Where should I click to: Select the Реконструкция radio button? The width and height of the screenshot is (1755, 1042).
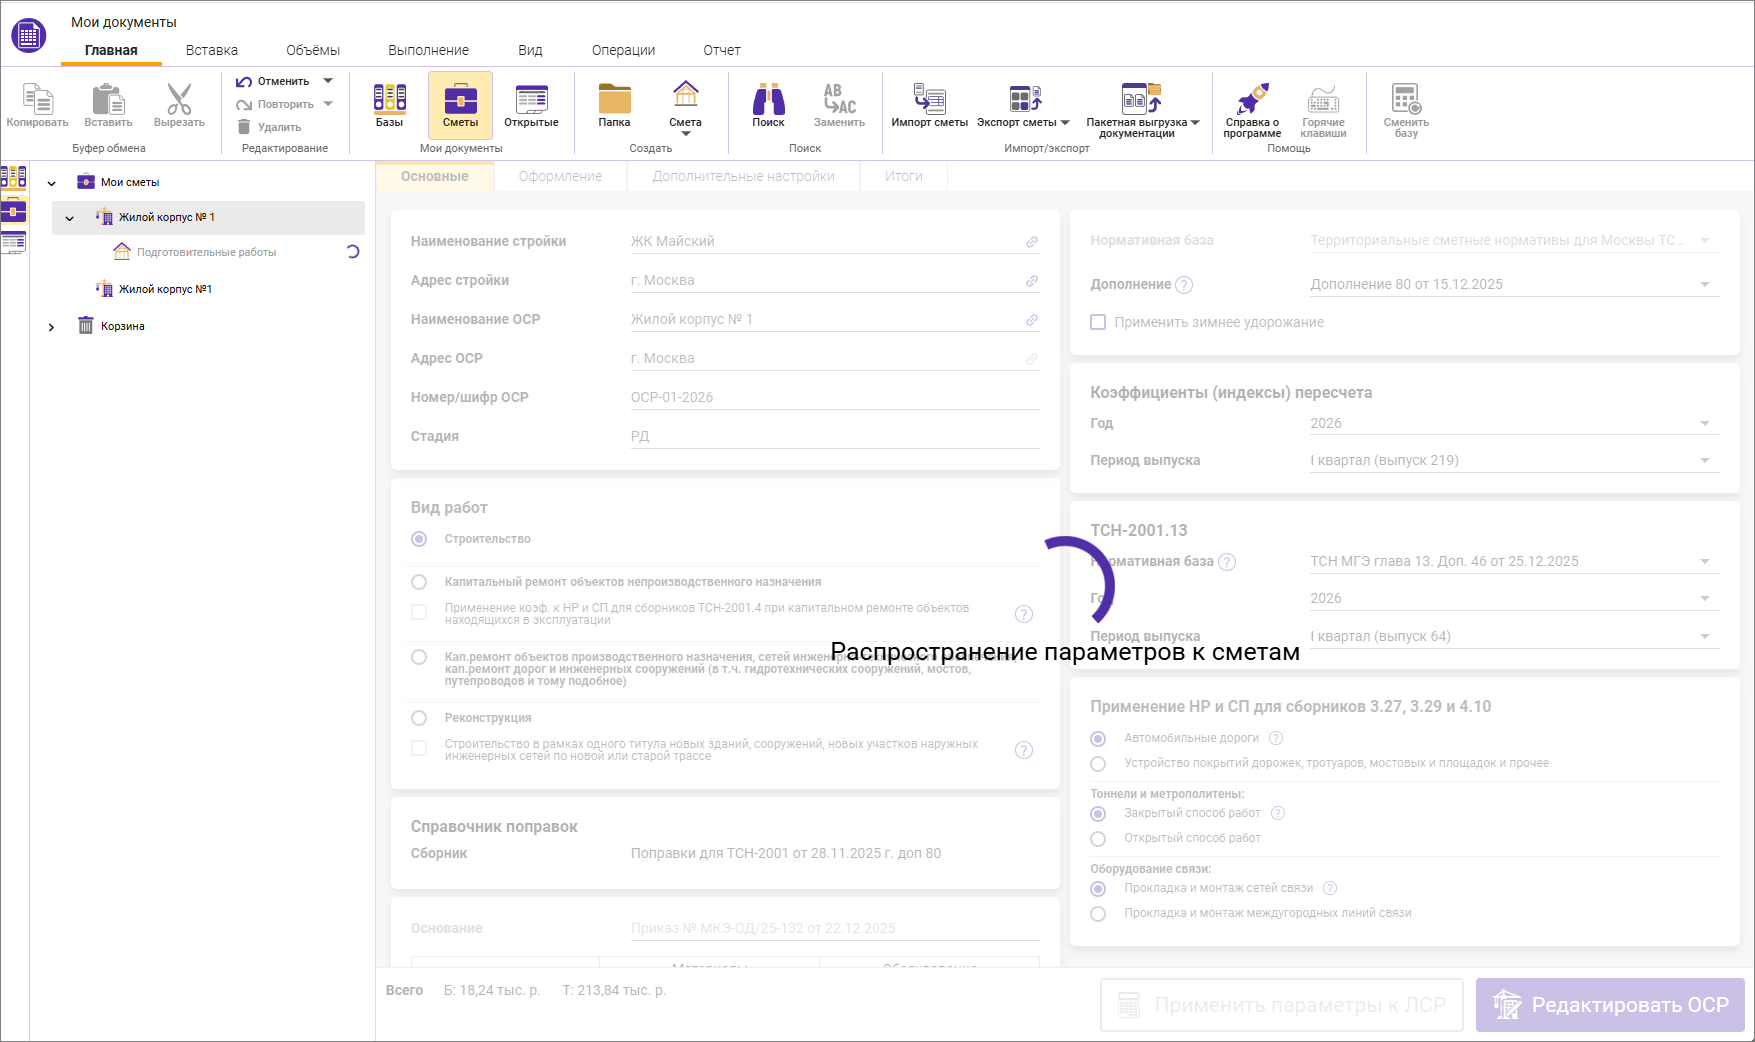coord(419,717)
